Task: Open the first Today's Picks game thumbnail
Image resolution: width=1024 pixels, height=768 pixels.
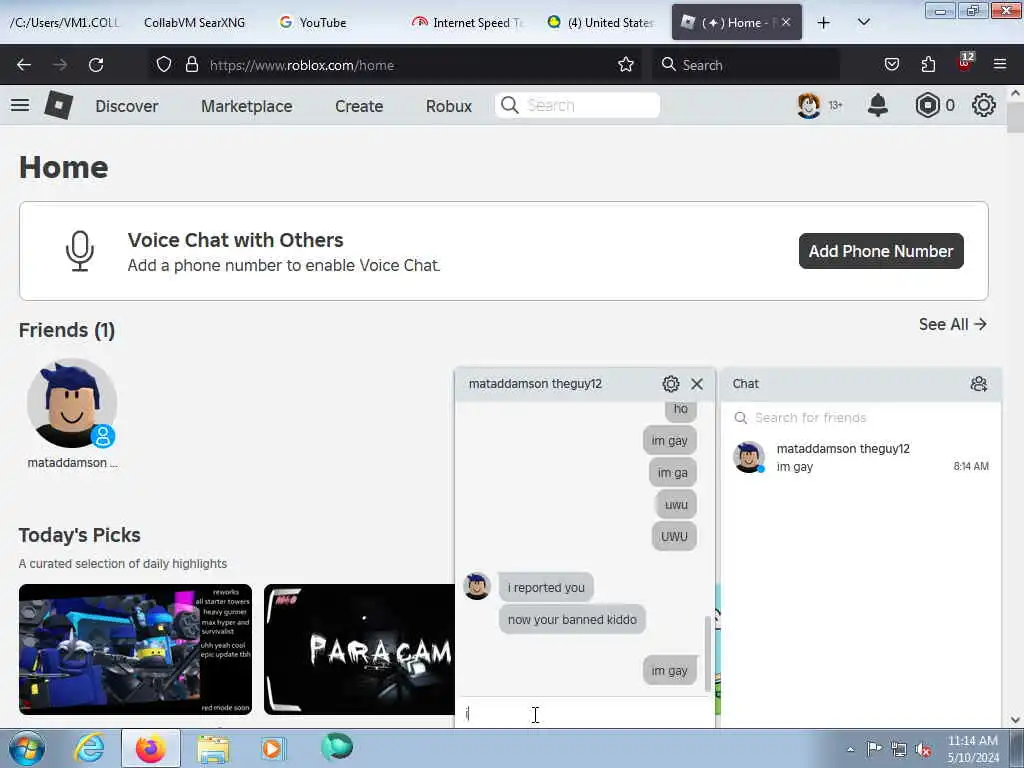Action: click(x=135, y=649)
